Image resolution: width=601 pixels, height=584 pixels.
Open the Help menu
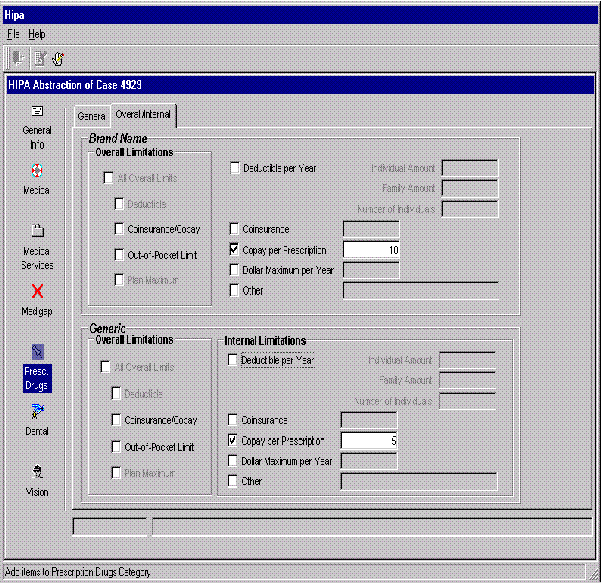pyautogui.click(x=37, y=34)
